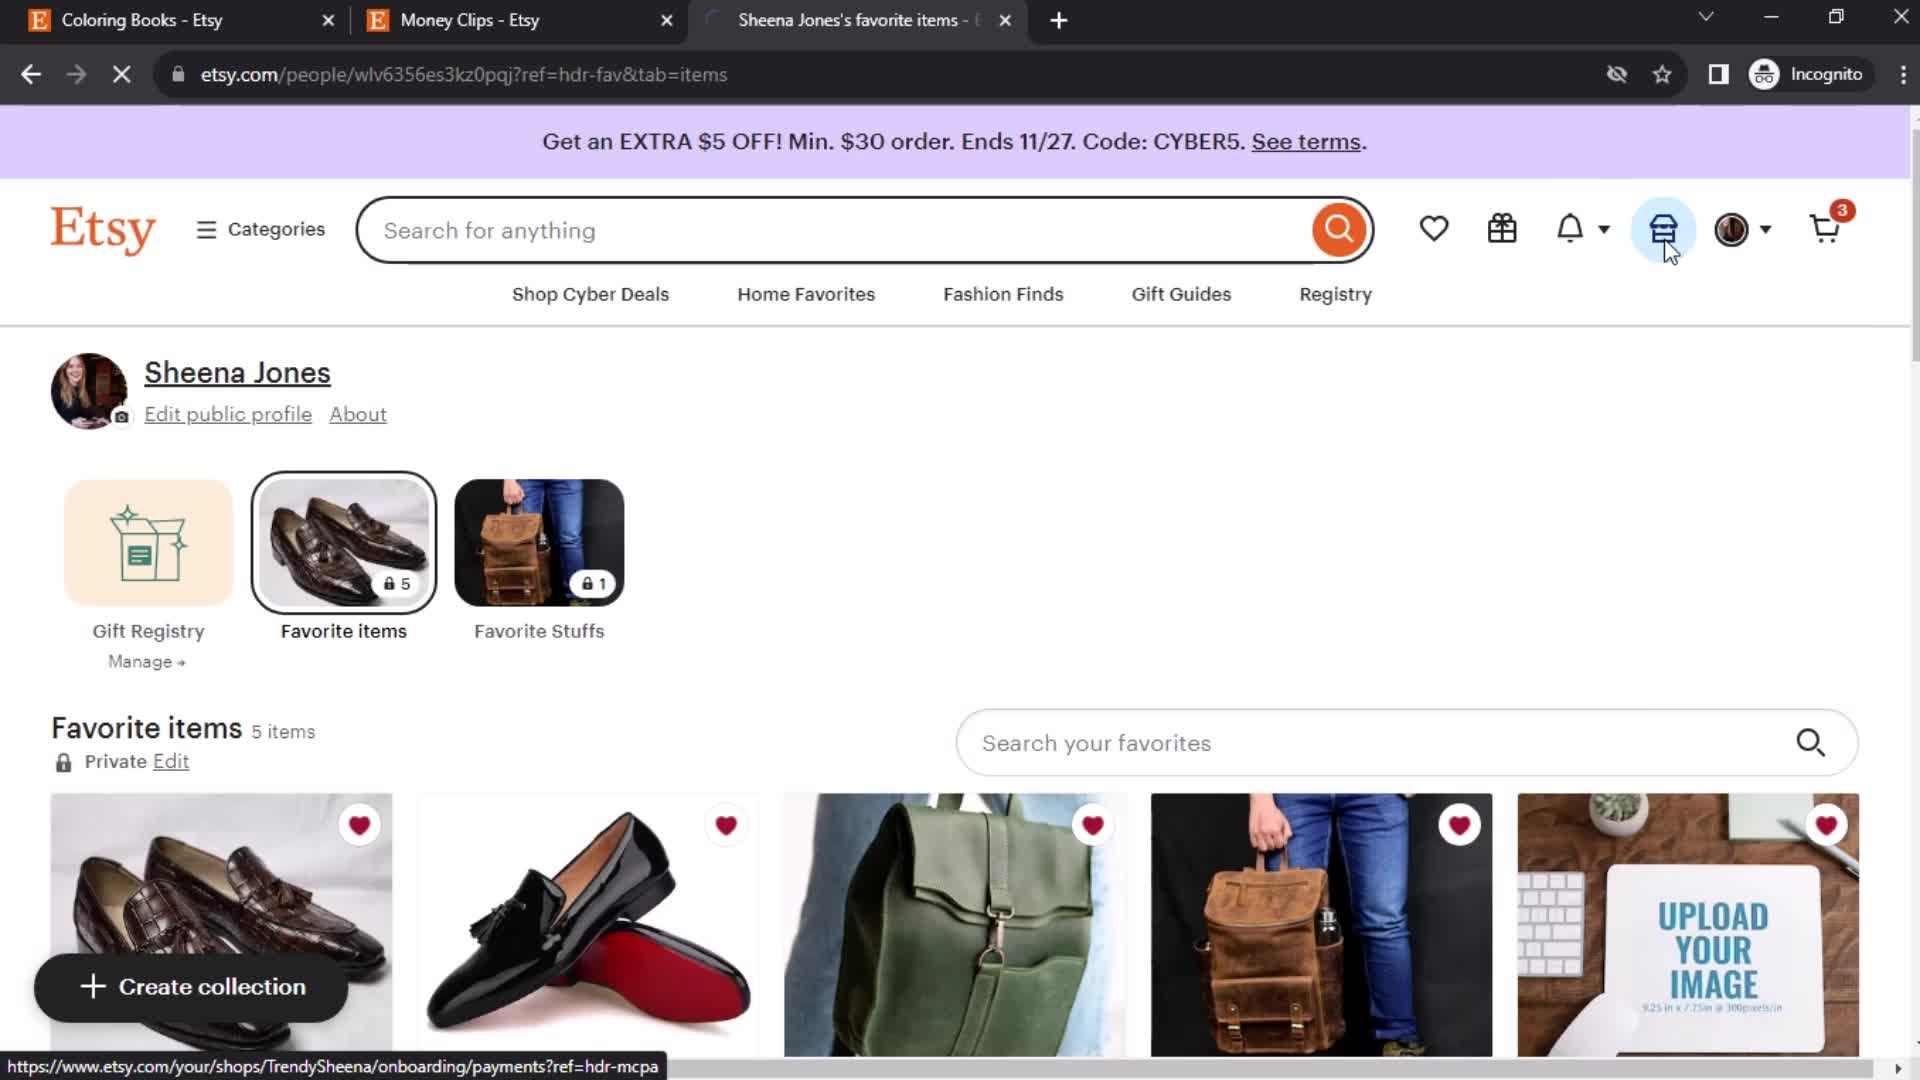The height and width of the screenshot is (1080, 1920).
Task: Click the gift registry icon in the header
Action: point(1502,228)
